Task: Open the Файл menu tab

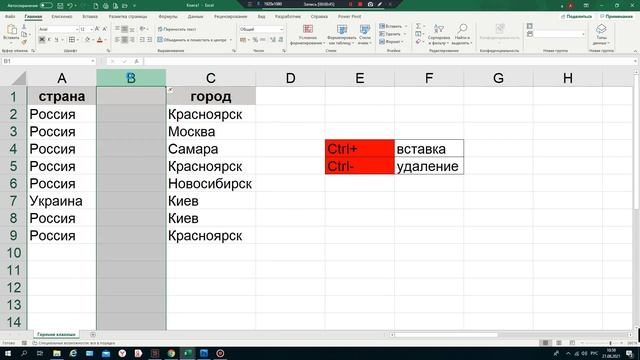Action: point(10,17)
